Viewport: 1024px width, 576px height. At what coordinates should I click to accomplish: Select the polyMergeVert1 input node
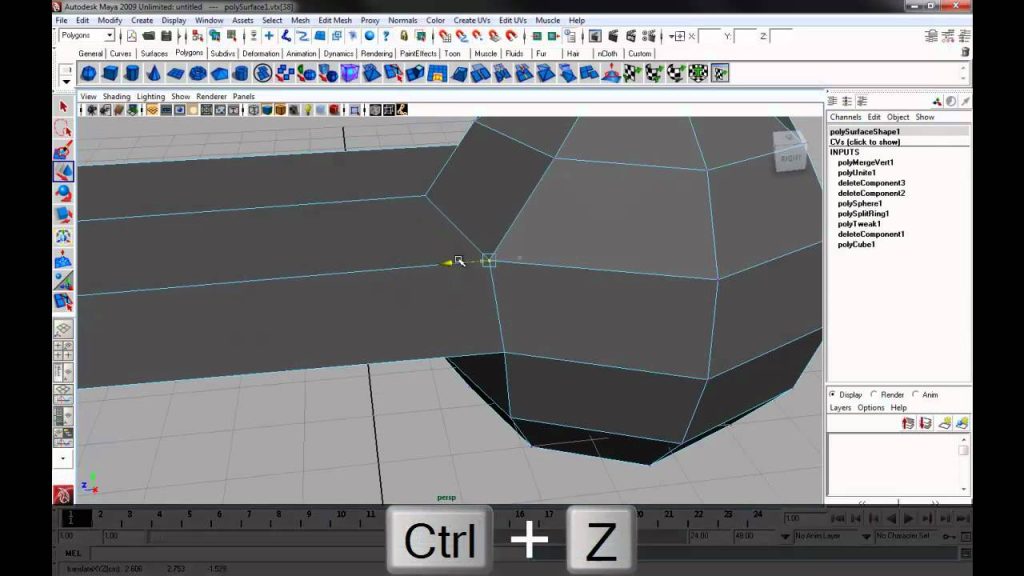865,163
